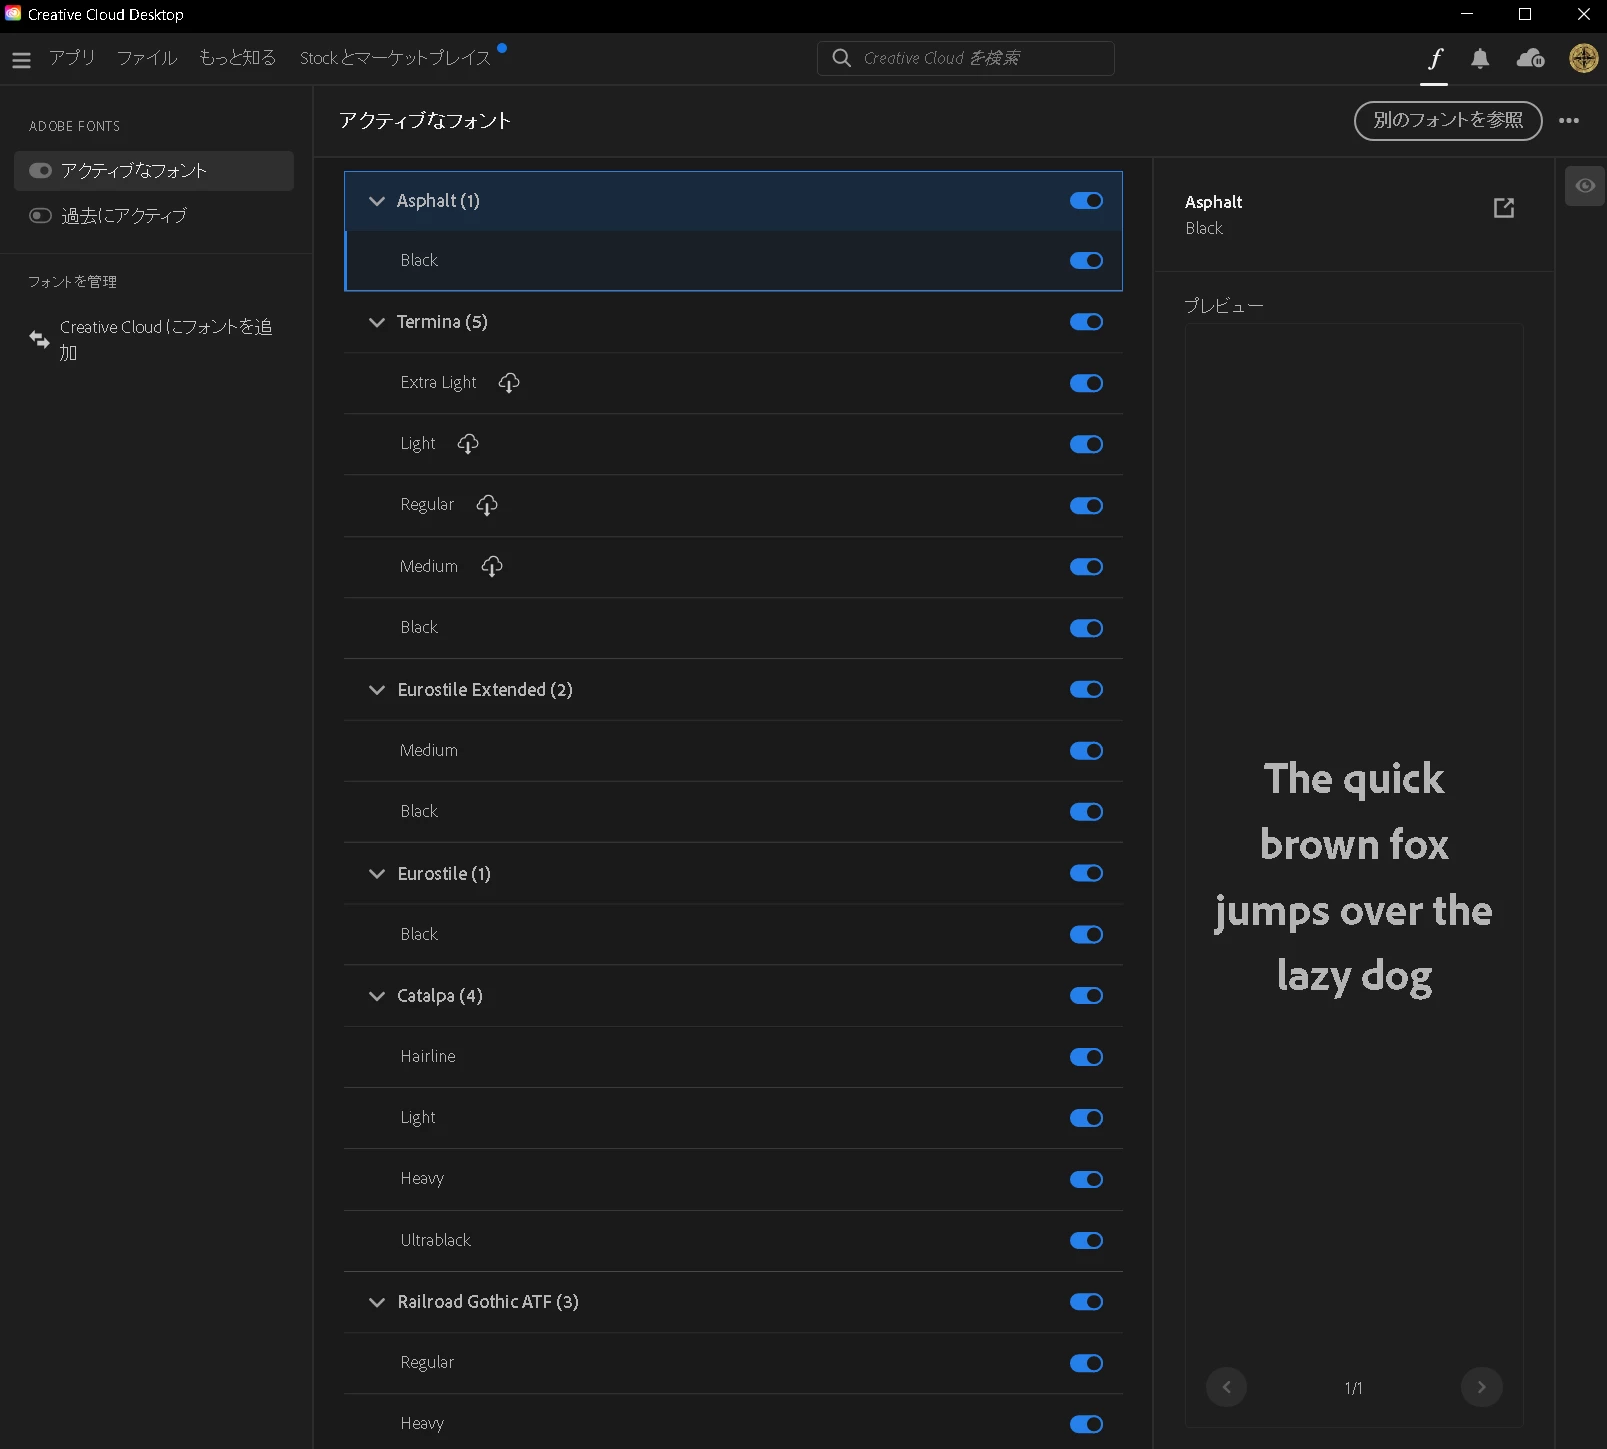This screenshot has width=1607, height=1449.
Task: Open the hamburger menu icon
Action: coord(21,60)
